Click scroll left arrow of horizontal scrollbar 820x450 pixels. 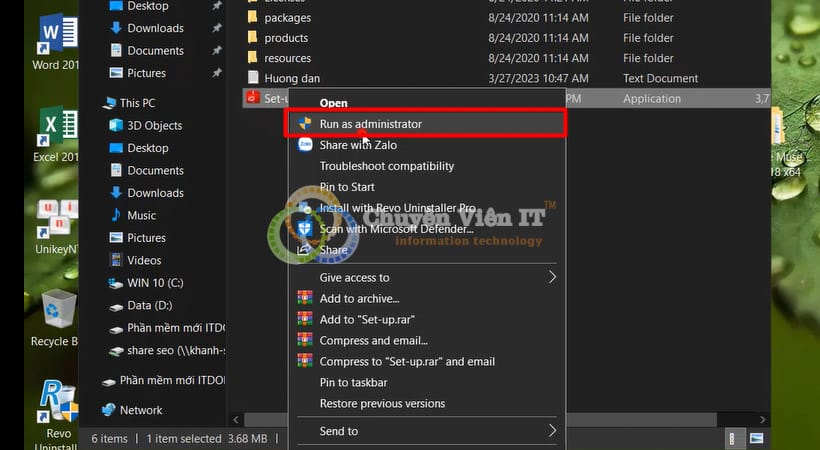tap(236, 420)
